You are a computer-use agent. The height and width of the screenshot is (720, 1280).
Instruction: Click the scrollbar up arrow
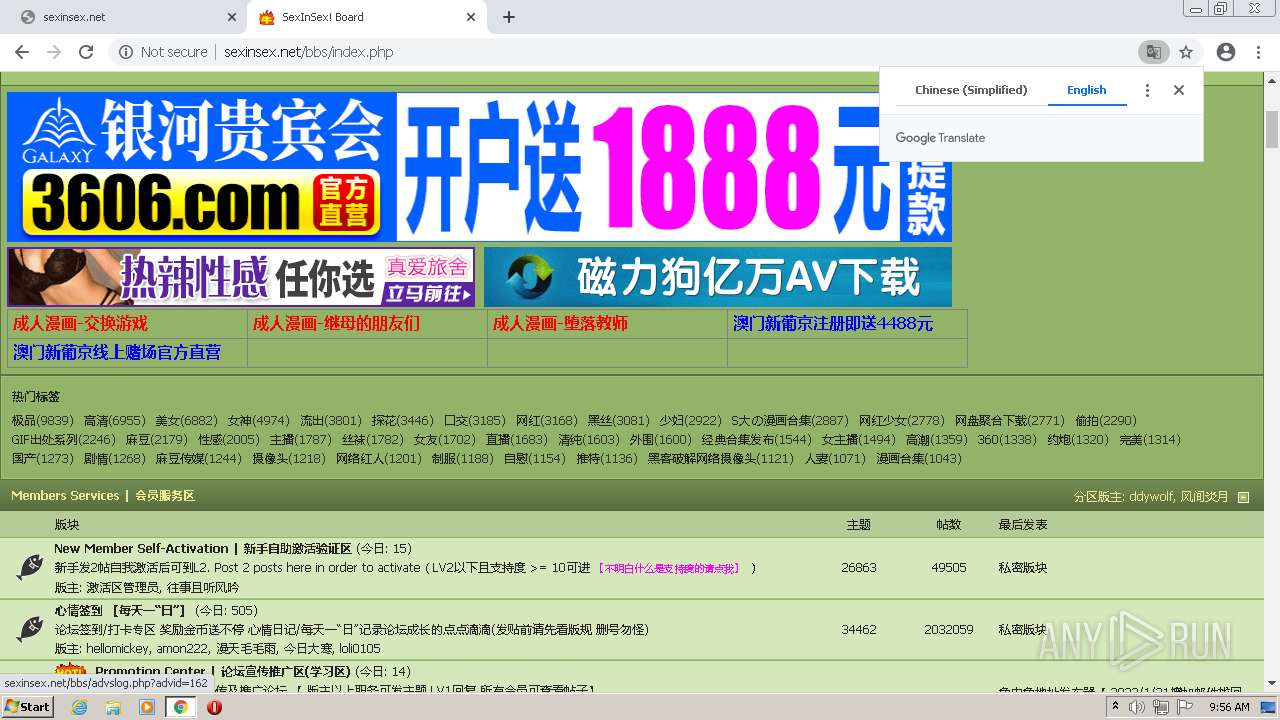[1271, 78]
